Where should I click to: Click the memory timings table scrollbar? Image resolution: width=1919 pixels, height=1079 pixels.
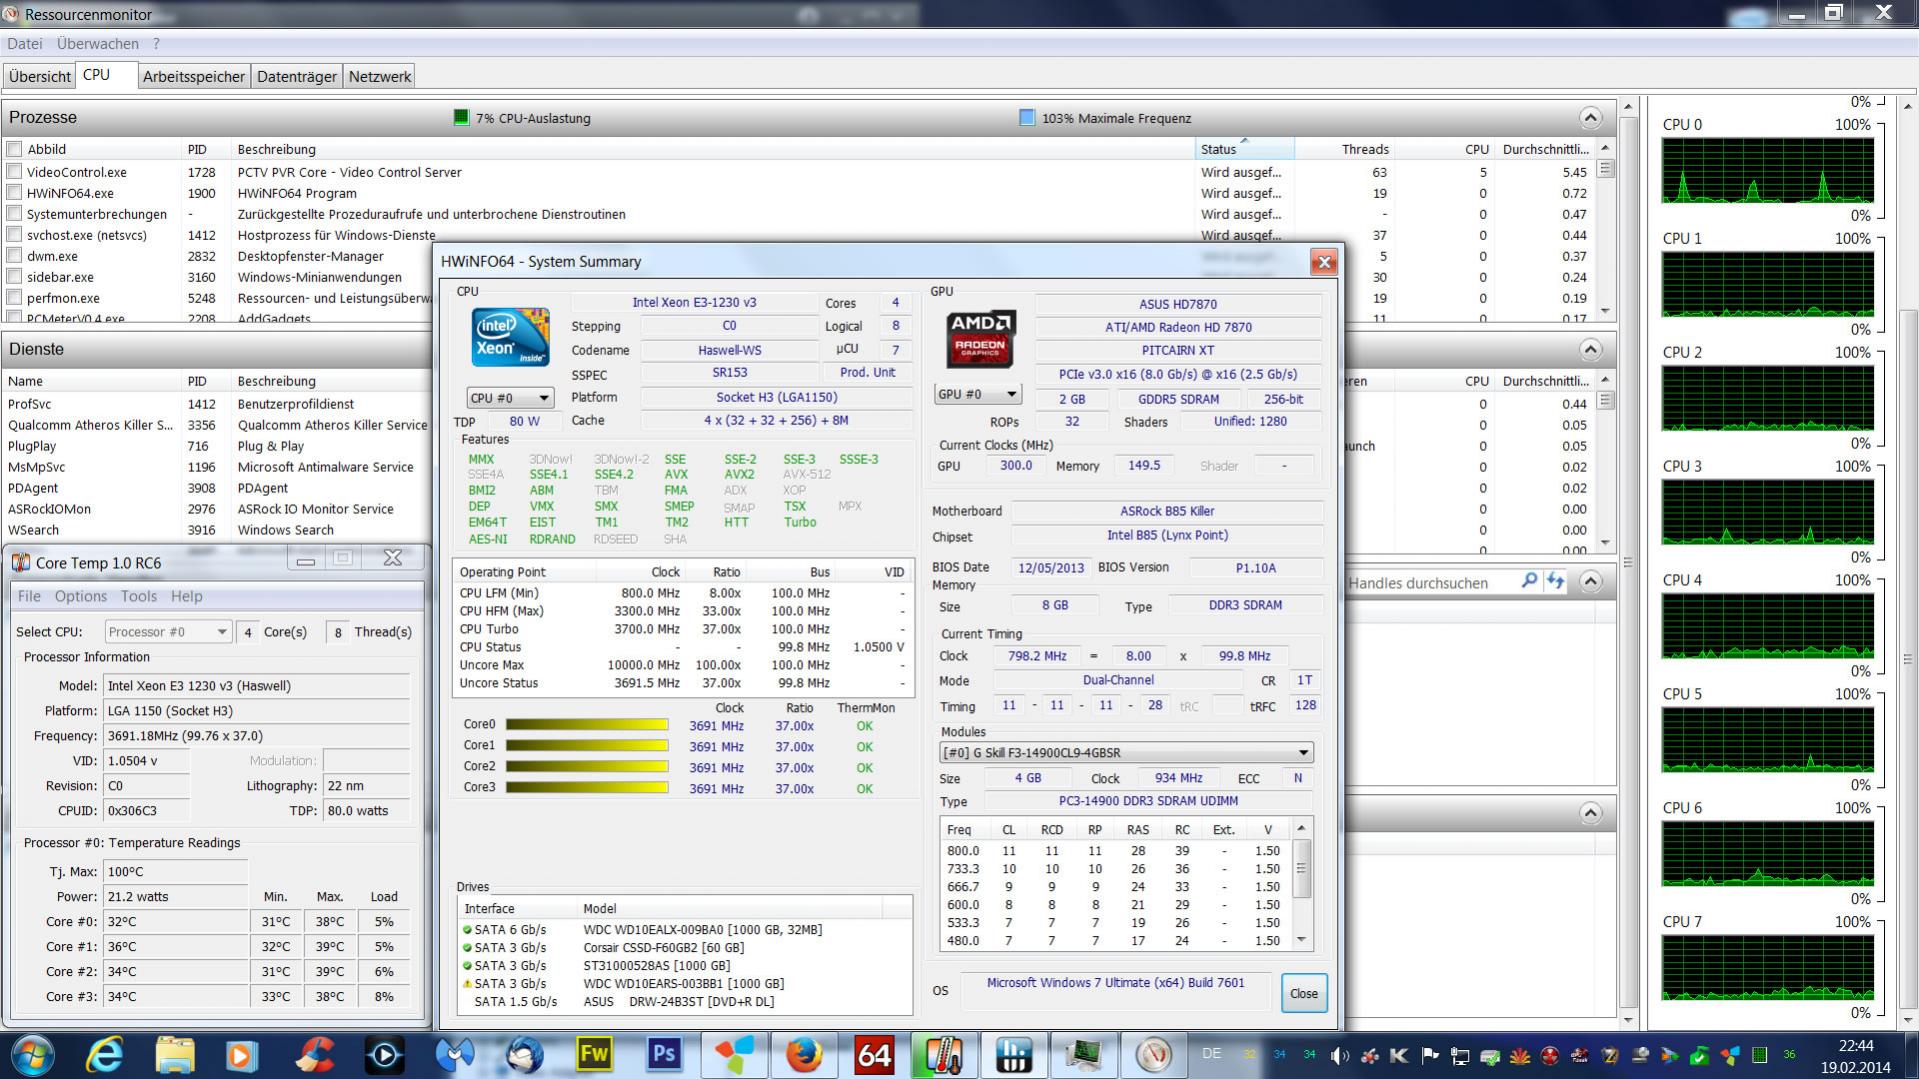coord(1301,884)
